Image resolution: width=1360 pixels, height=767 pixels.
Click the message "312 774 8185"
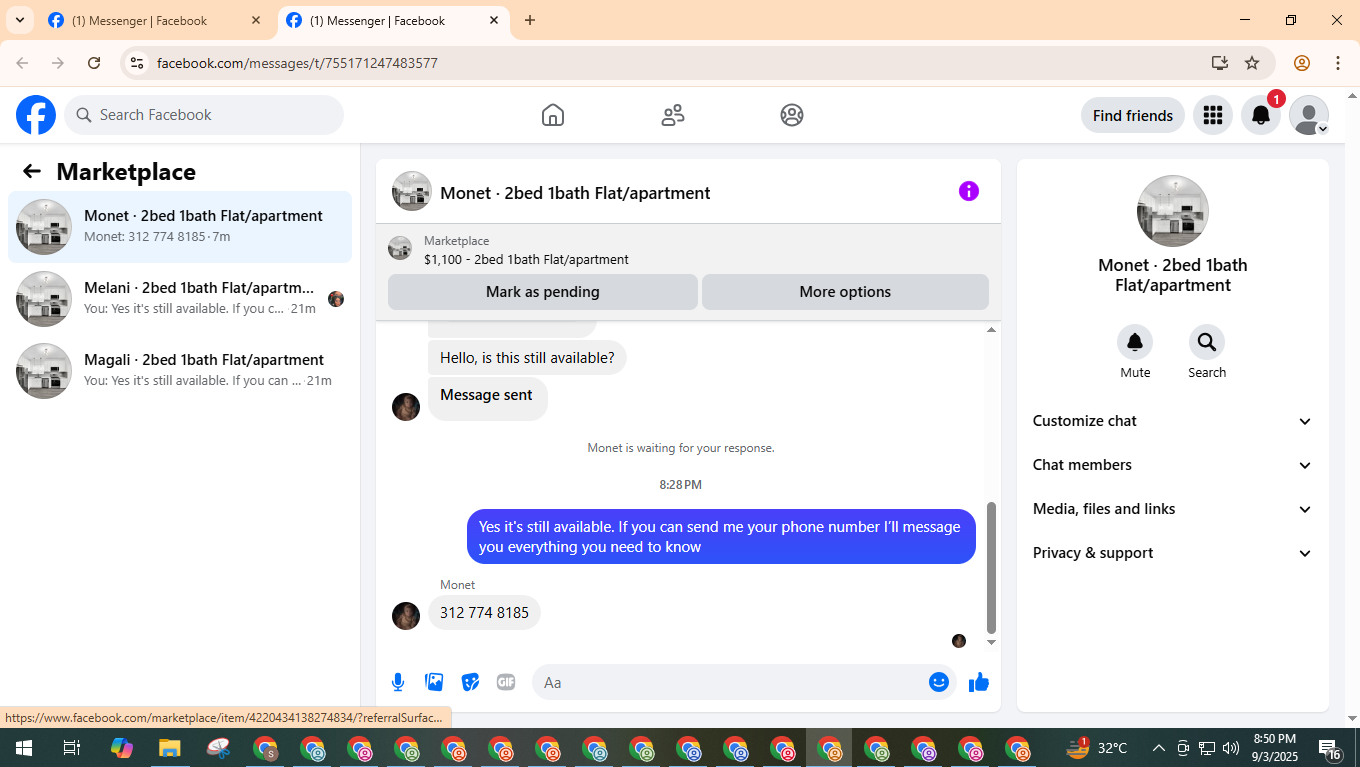coord(484,613)
